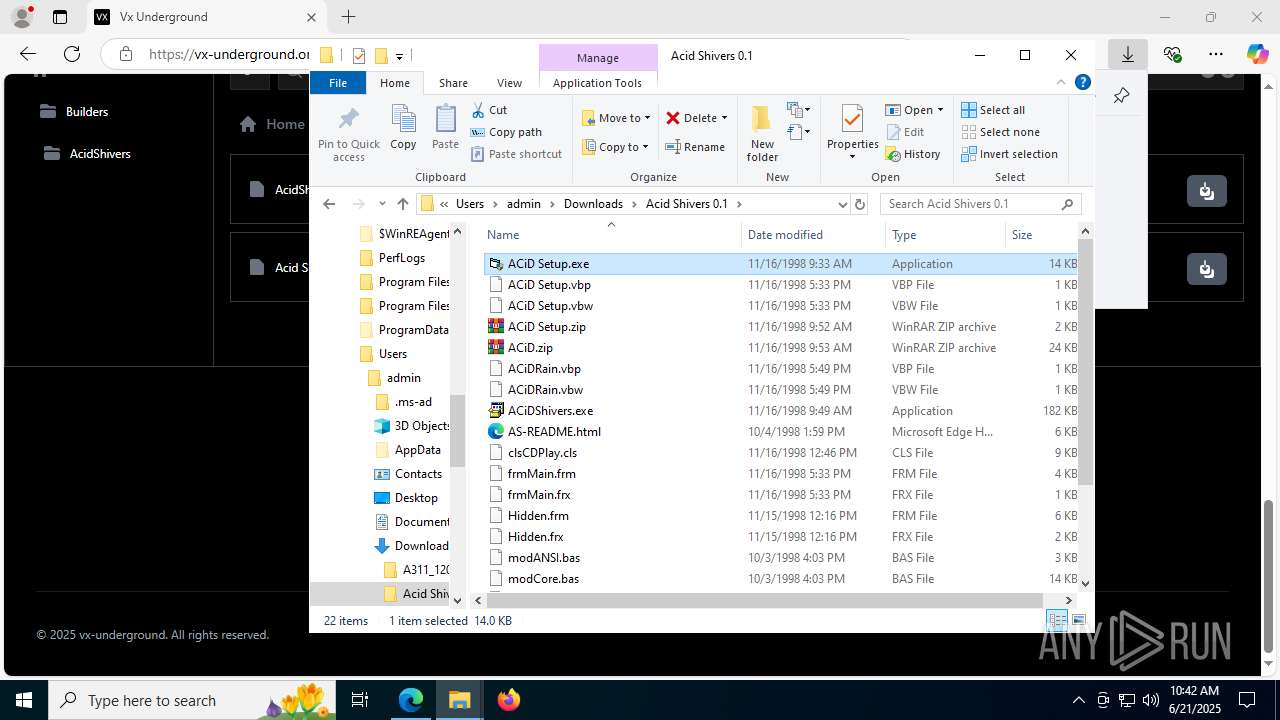Expand the address bar history dropdown
This screenshot has width=1280, height=720.
point(842,204)
